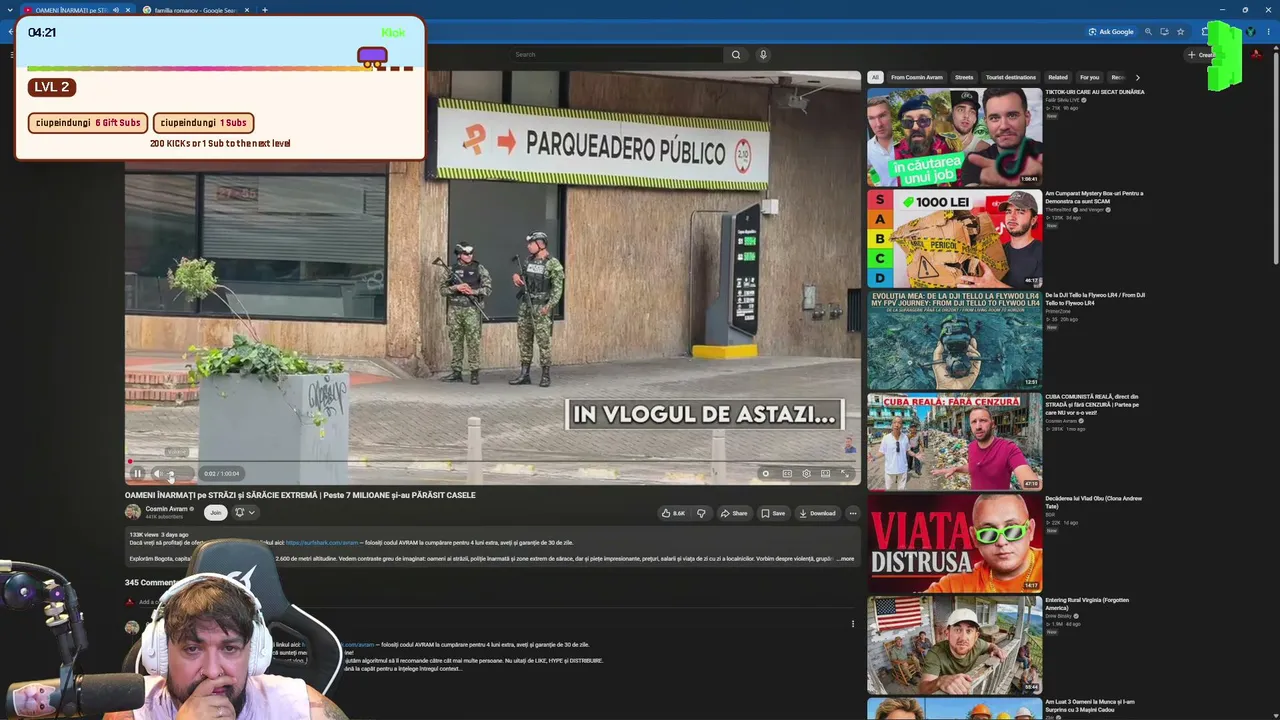The height and width of the screenshot is (720, 1280).
Task: Download the video using the Download button
Action: click(x=817, y=513)
